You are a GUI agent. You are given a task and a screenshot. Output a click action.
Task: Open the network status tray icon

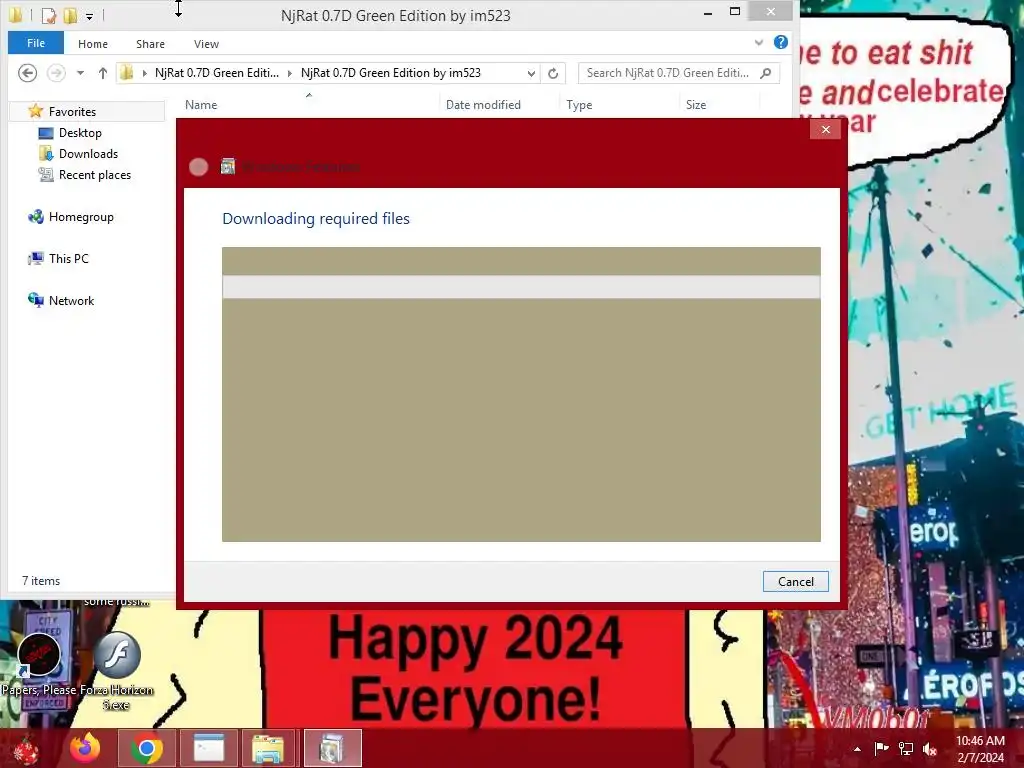pos(906,748)
